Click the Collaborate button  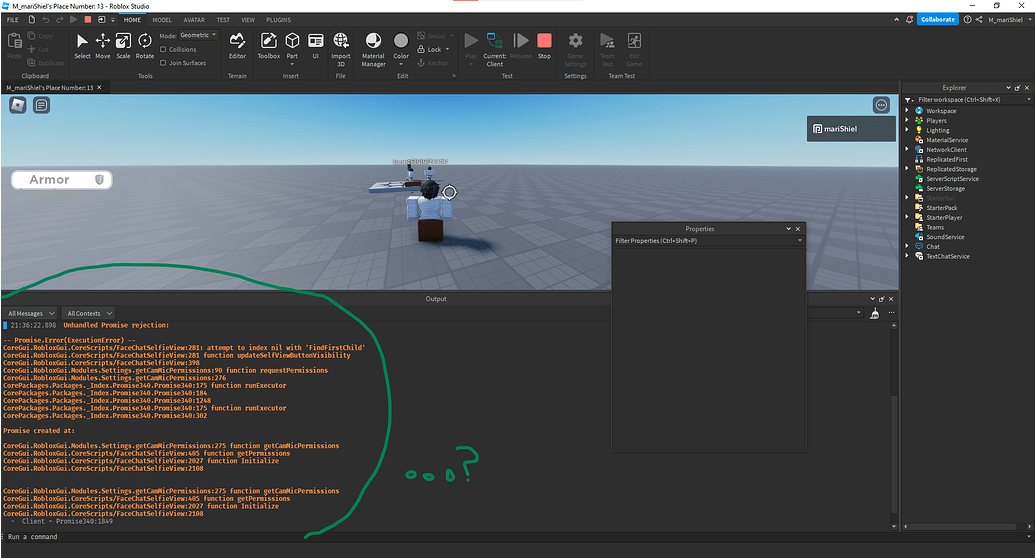pyautogui.click(x=937, y=19)
